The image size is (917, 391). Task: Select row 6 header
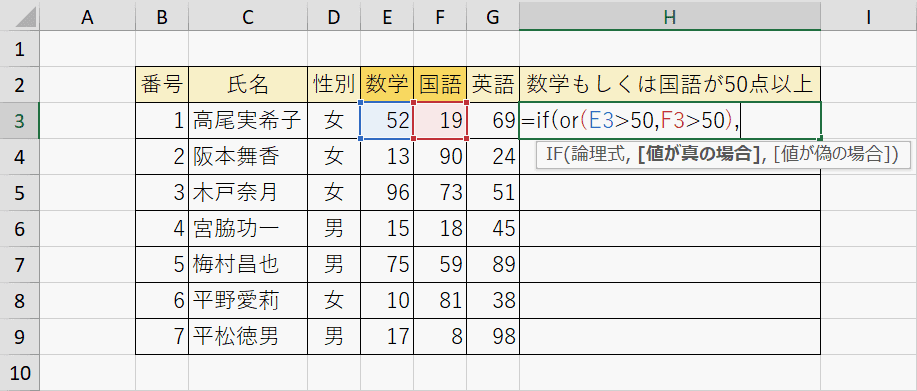point(20,229)
